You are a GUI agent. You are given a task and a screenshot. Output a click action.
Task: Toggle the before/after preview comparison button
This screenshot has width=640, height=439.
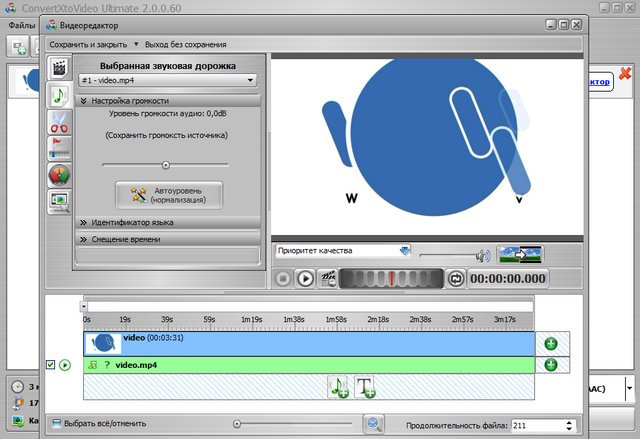519,254
